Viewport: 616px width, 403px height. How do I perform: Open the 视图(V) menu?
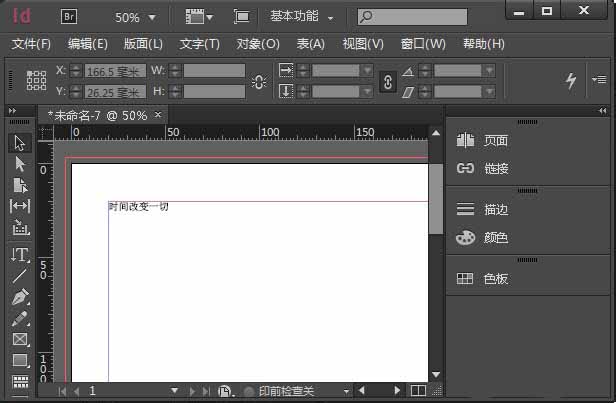(363, 44)
